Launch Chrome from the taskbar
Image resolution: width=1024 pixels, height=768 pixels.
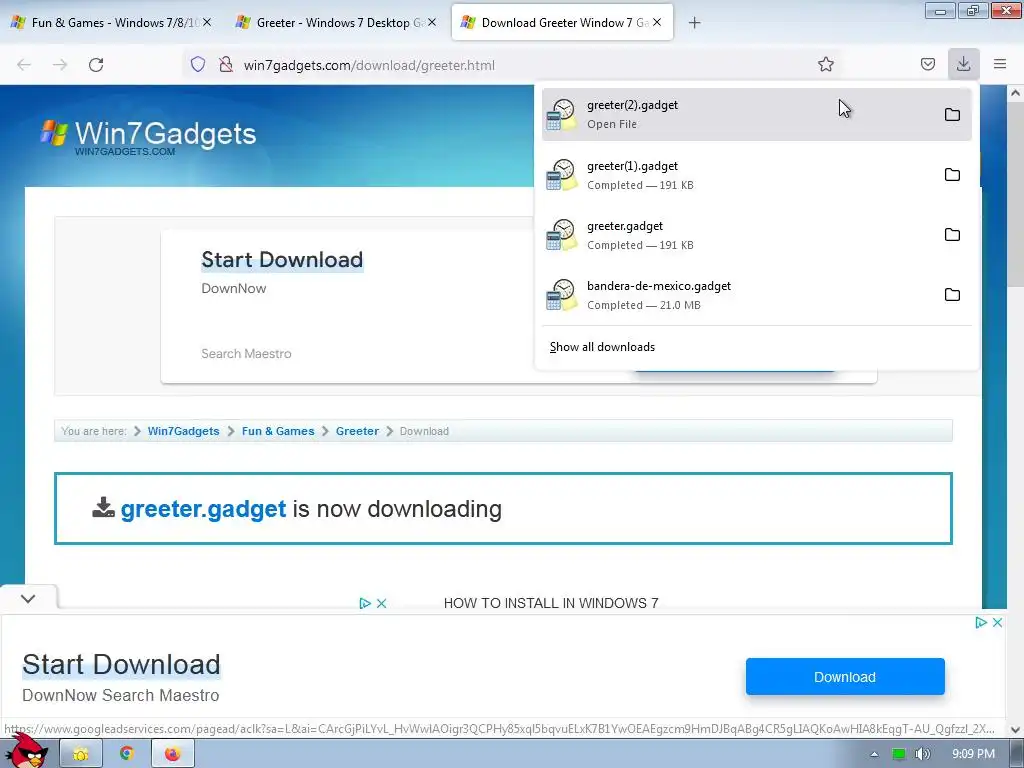[x=127, y=754]
